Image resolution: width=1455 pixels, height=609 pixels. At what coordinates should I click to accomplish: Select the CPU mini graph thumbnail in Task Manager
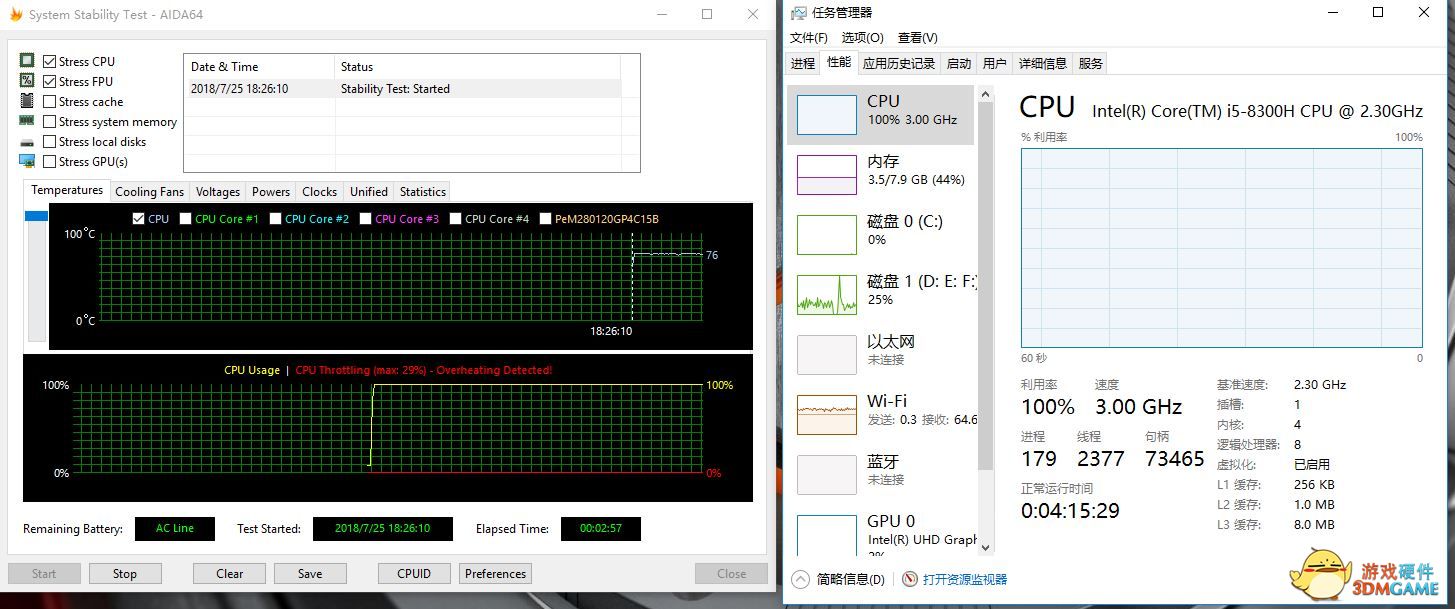(x=827, y=115)
